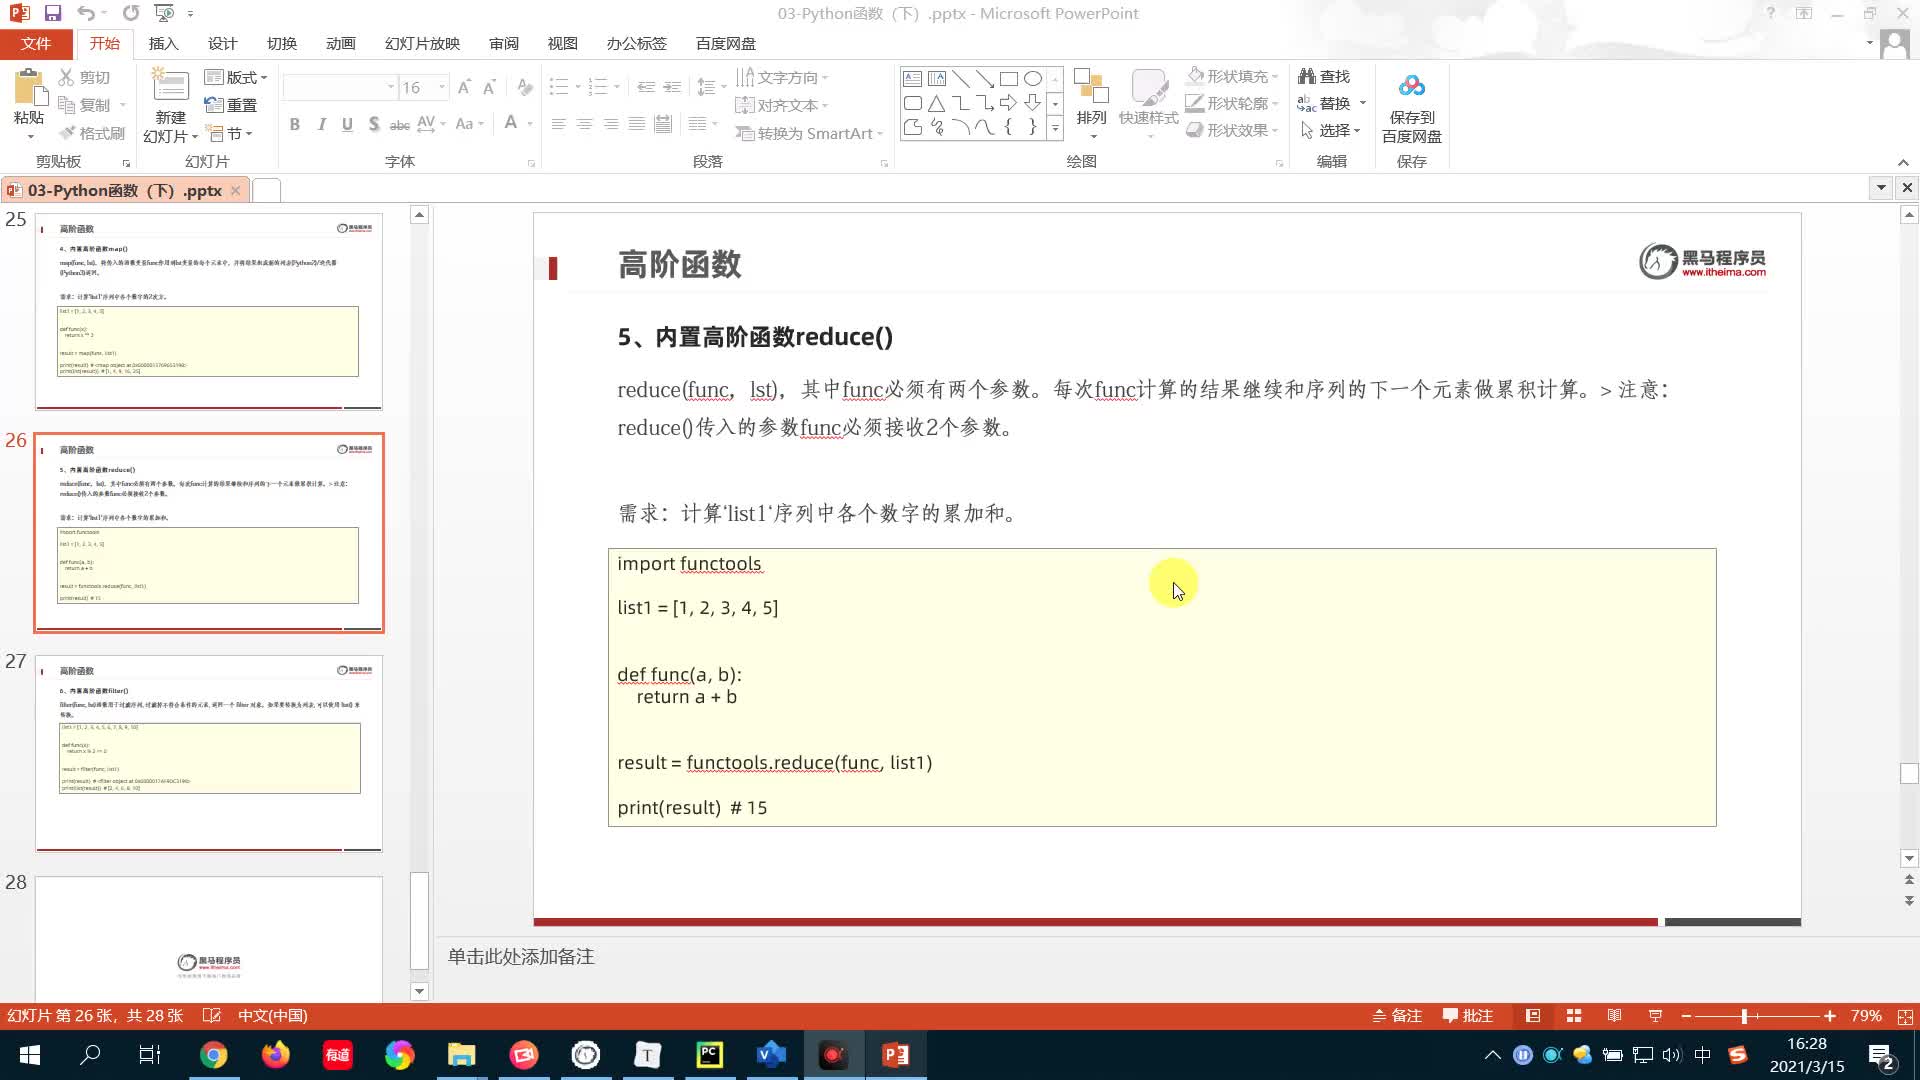Open the font name dropdown arrow

tap(391, 88)
